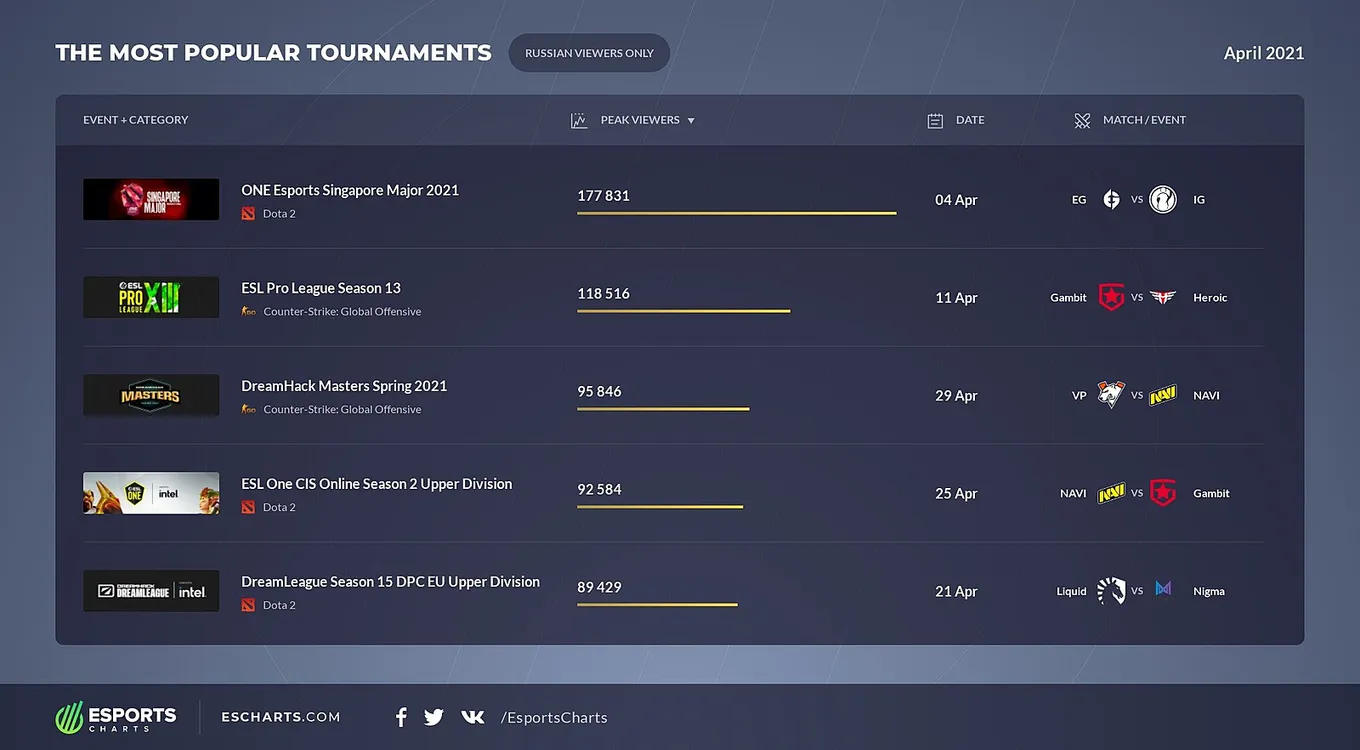Image resolution: width=1360 pixels, height=750 pixels.
Task: Click the 118 516 peak viewers value
Action: tap(603, 294)
